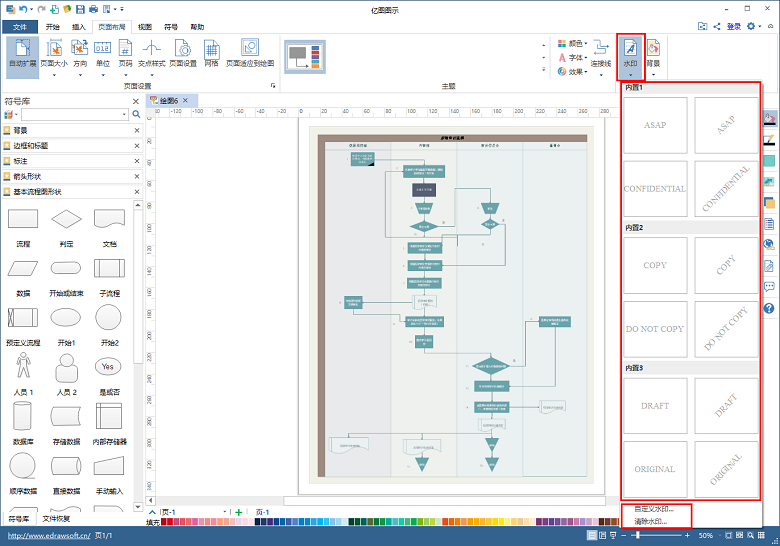
Task: Select the horizontal CONFIDENTIAL watermark thumbnail
Action: coord(655,189)
